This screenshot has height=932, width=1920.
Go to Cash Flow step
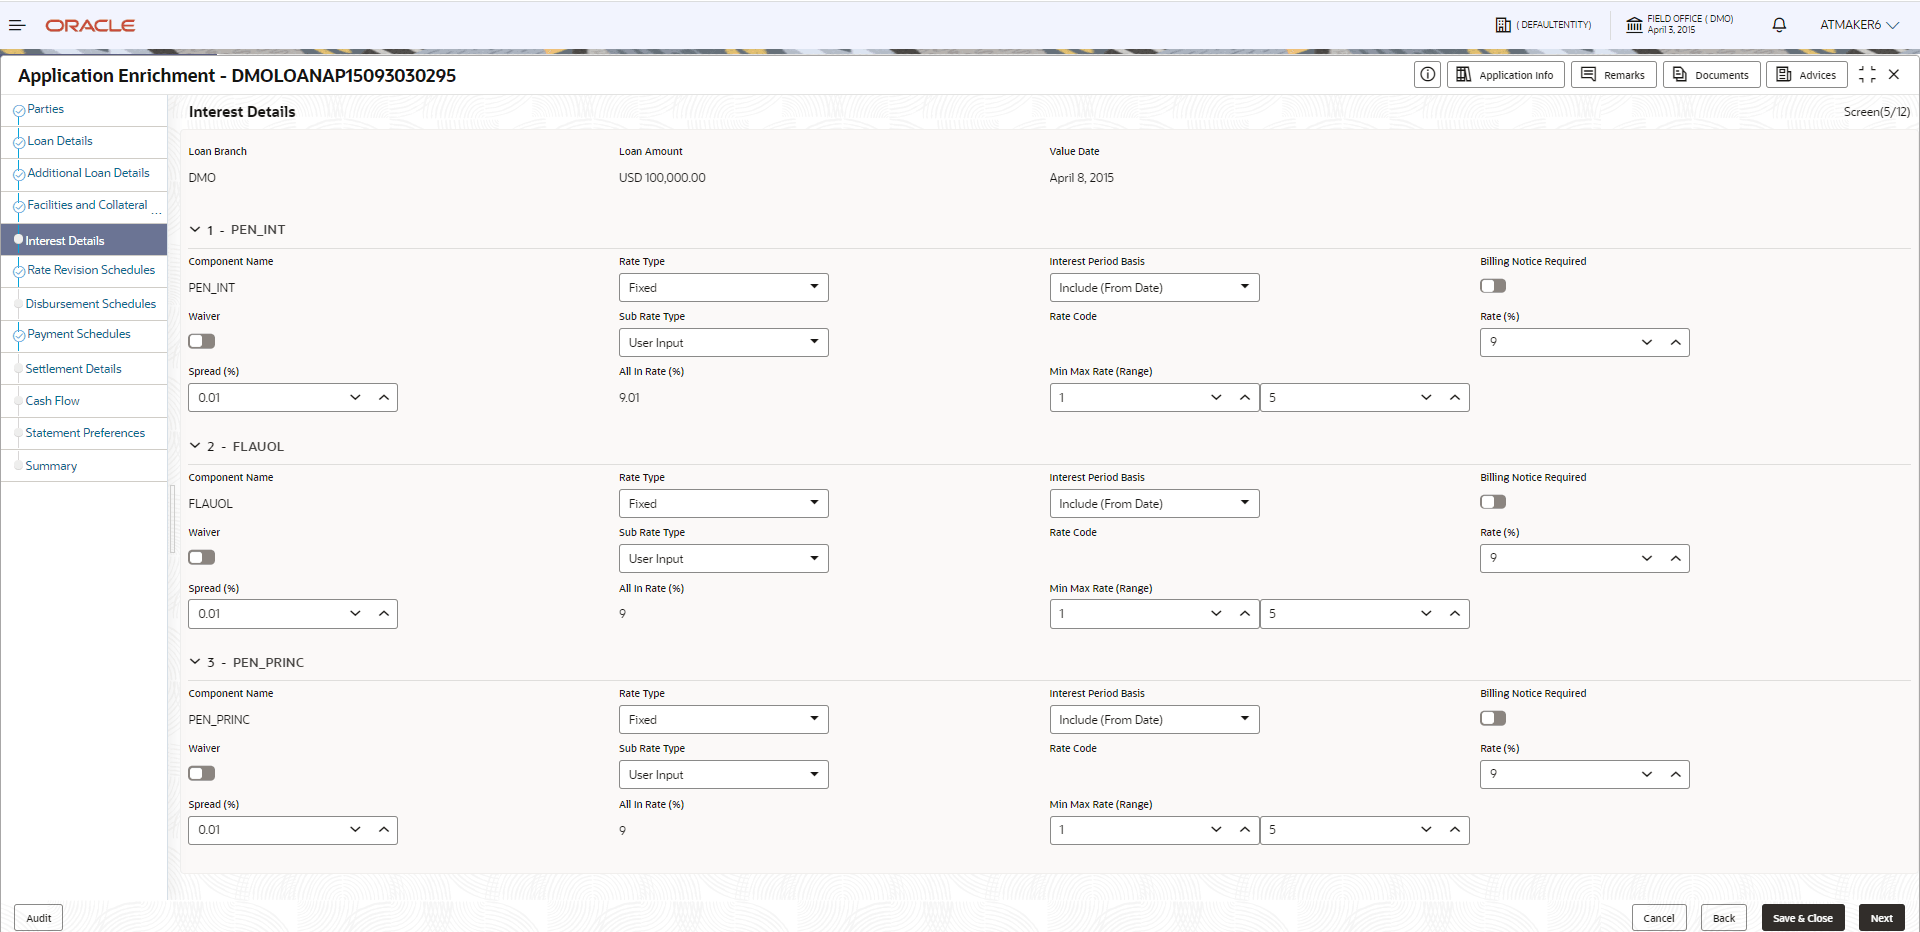[x=52, y=401]
